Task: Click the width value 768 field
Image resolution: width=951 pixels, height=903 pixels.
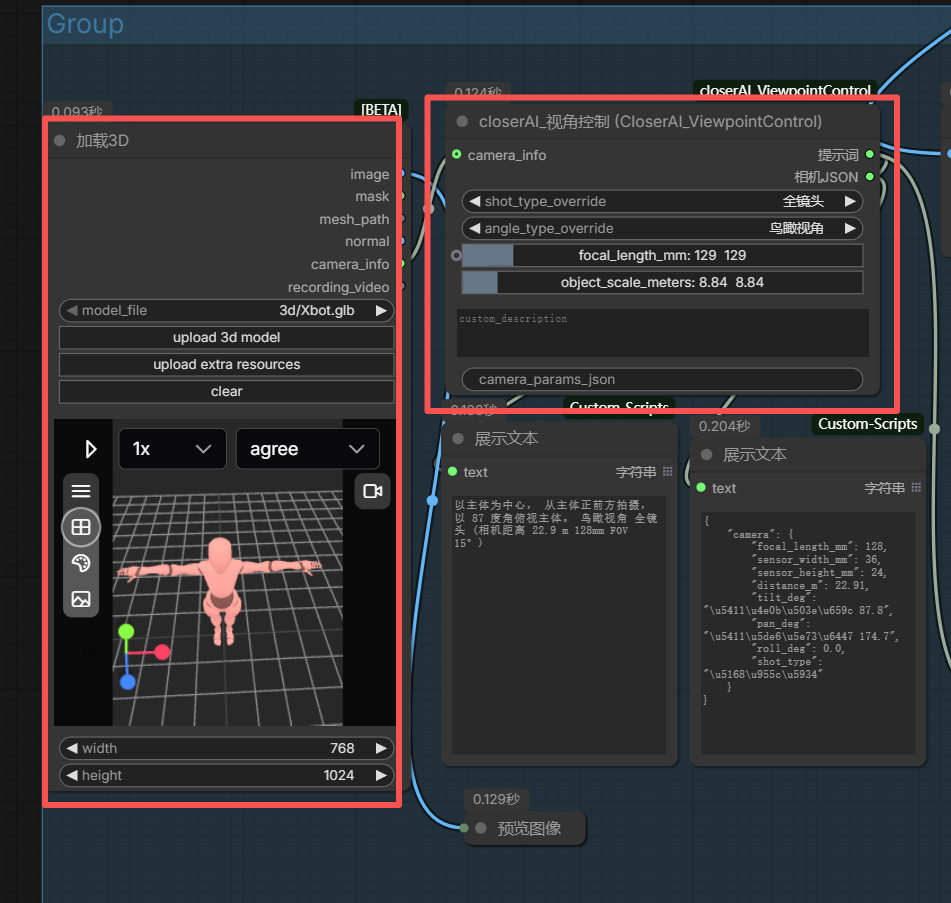Action: pyautogui.click(x=226, y=748)
